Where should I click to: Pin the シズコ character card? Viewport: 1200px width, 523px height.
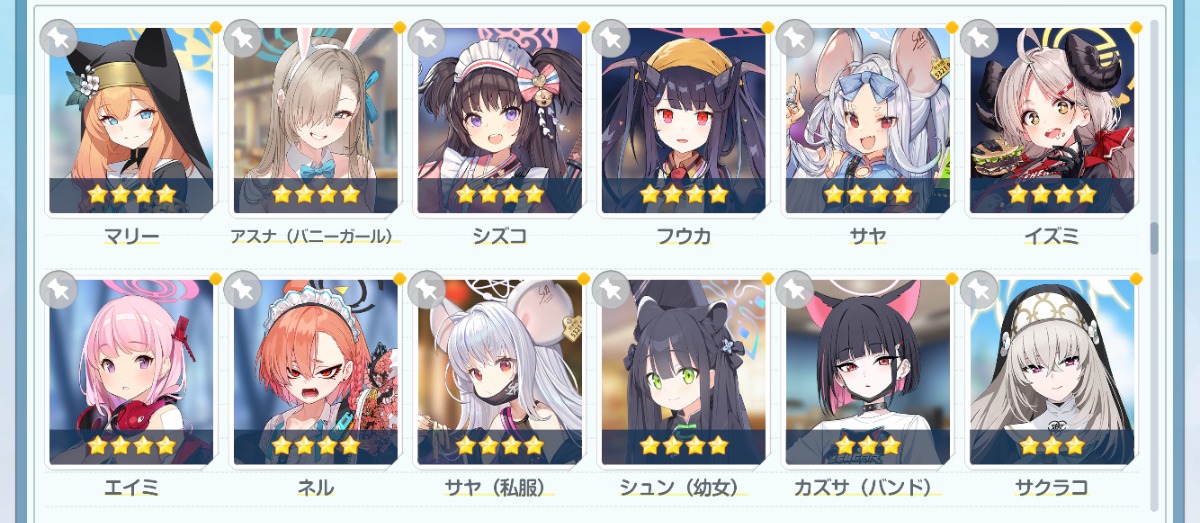tap(426, 38)
